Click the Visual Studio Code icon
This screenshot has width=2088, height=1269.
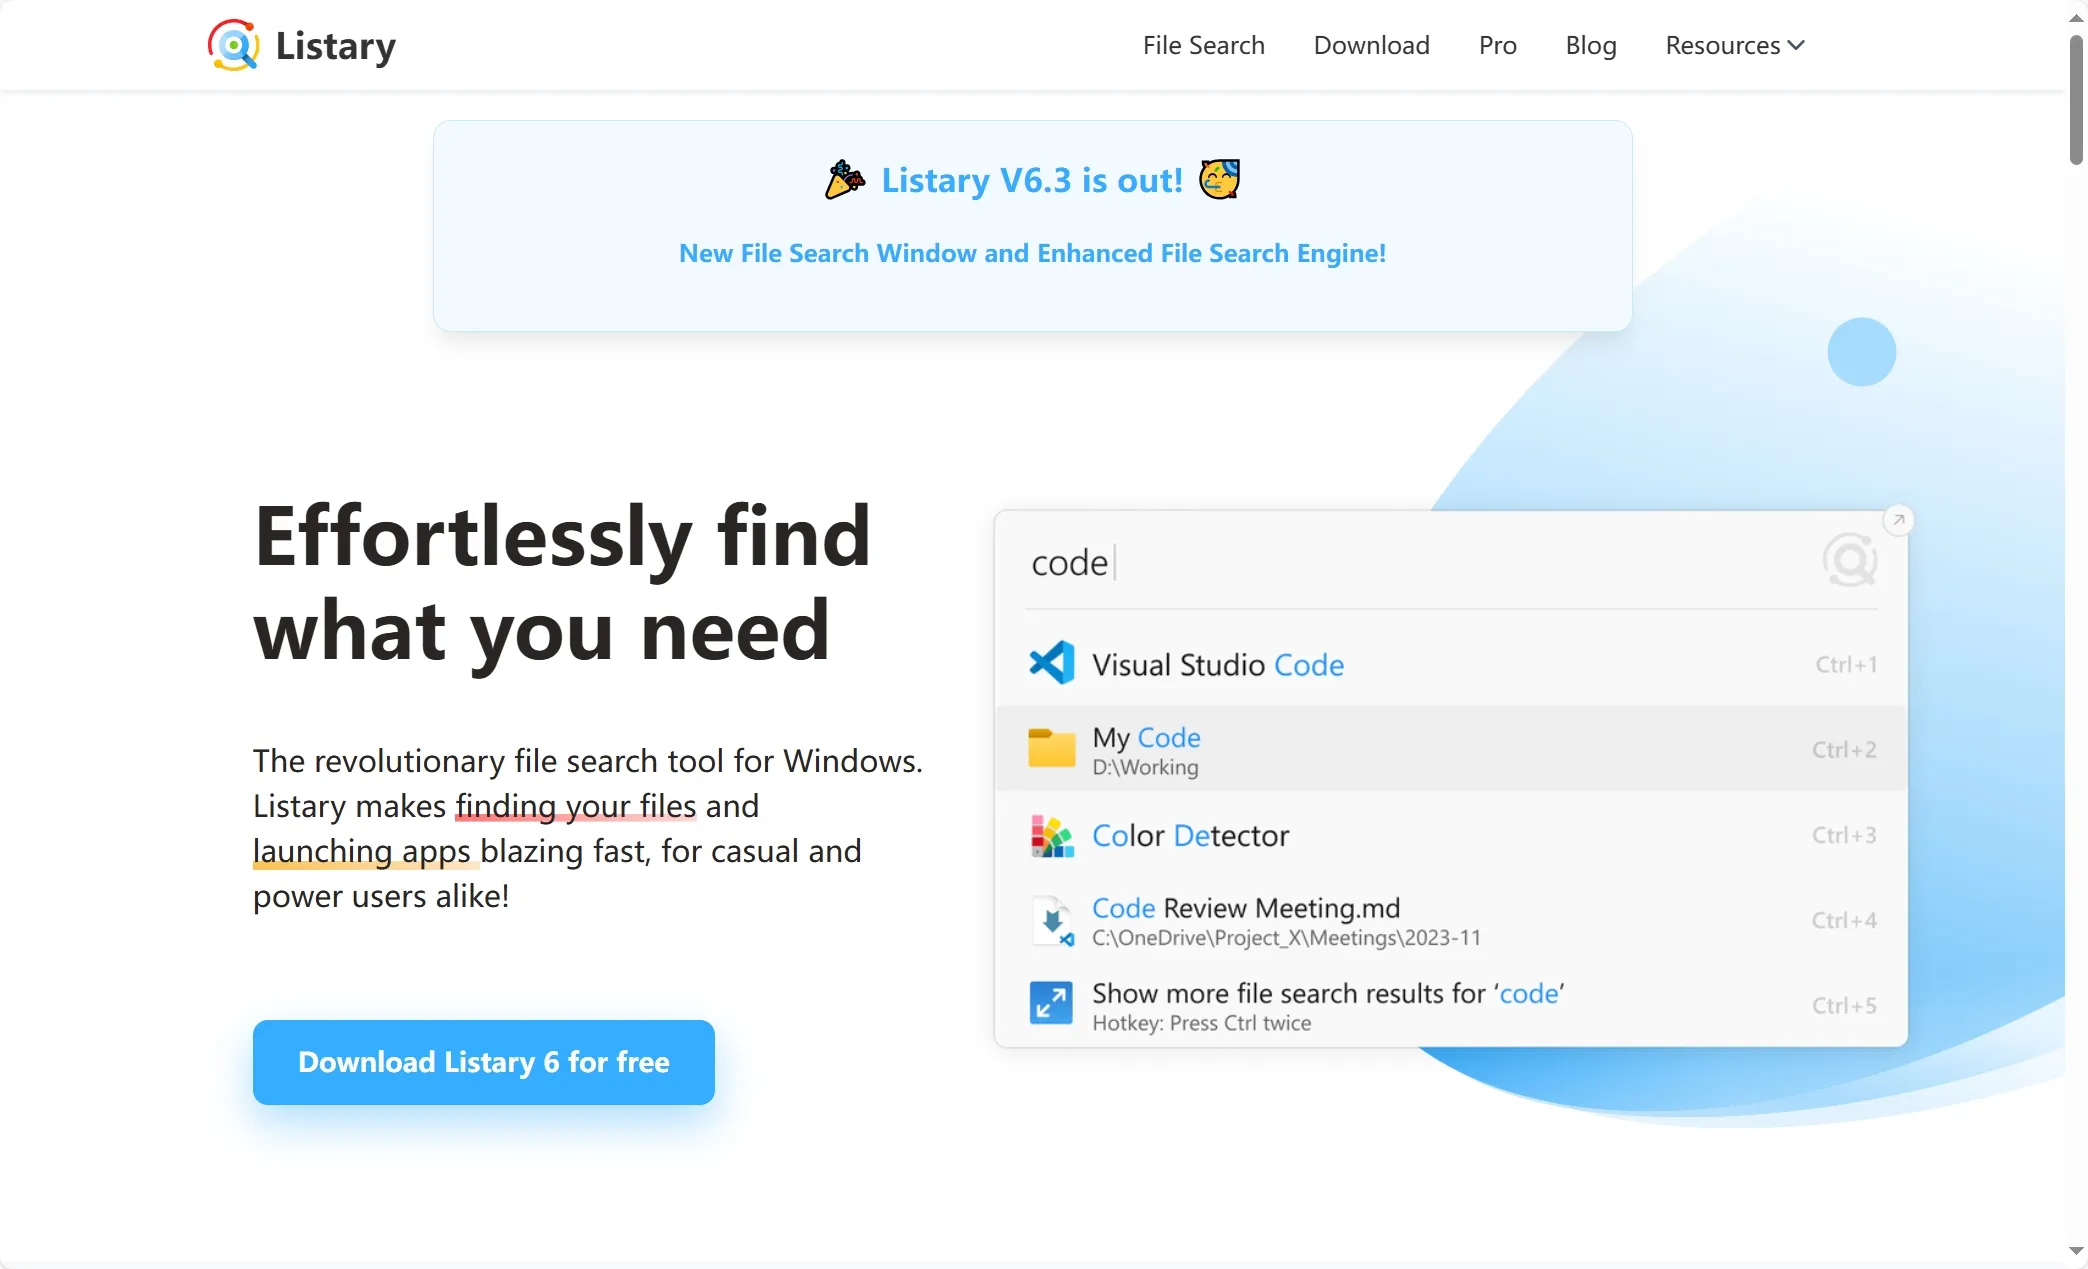[x=1051, y=663]
